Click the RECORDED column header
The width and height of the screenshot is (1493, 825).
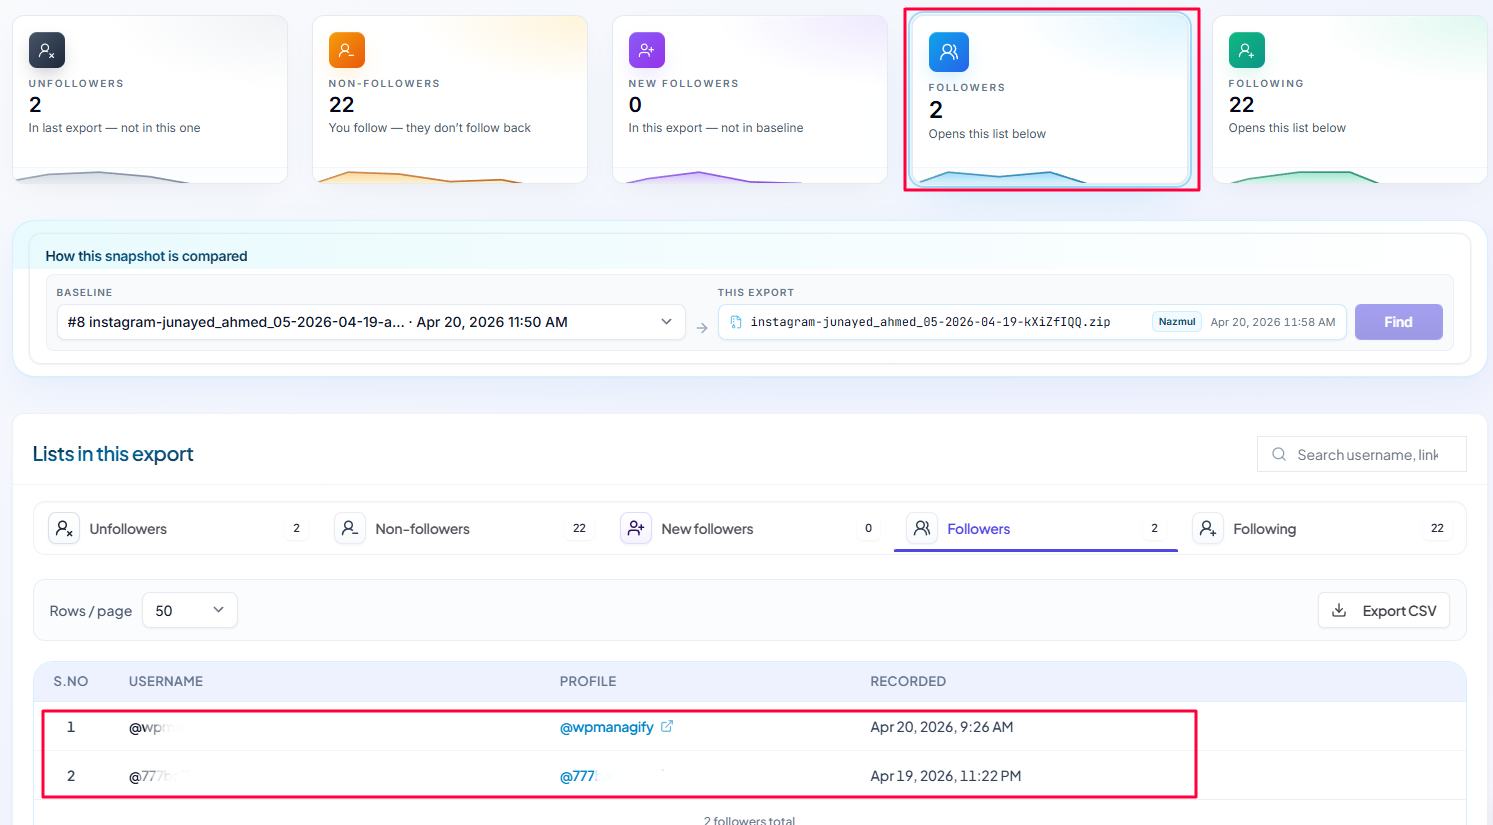coord(908,681)
